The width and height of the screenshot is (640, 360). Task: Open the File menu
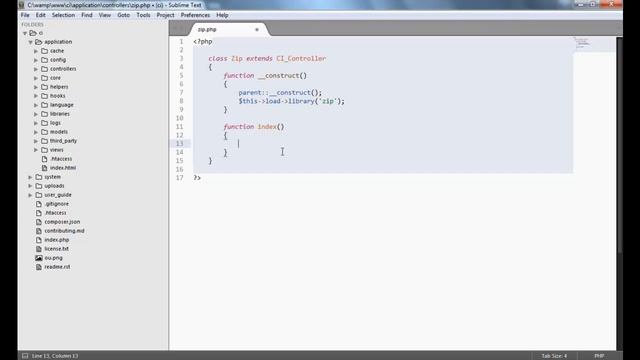pos(25,15)
